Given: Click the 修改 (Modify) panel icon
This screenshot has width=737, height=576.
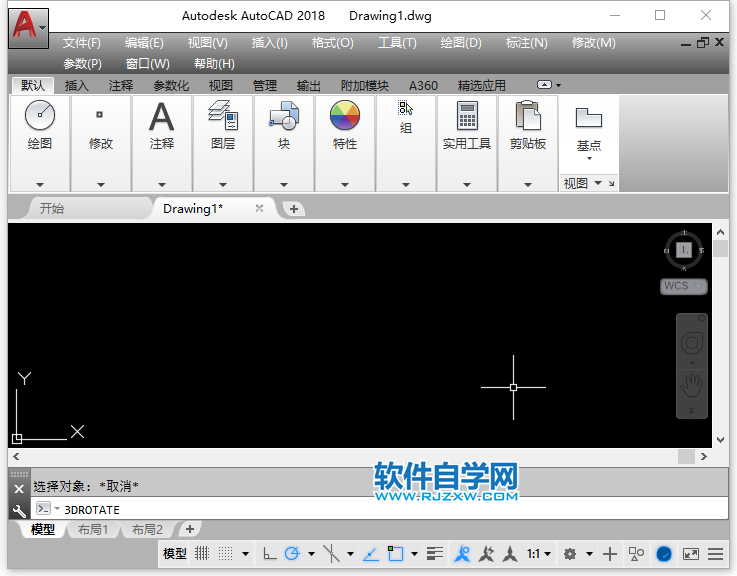Looking at the screenshot, I should pos(100,114).
